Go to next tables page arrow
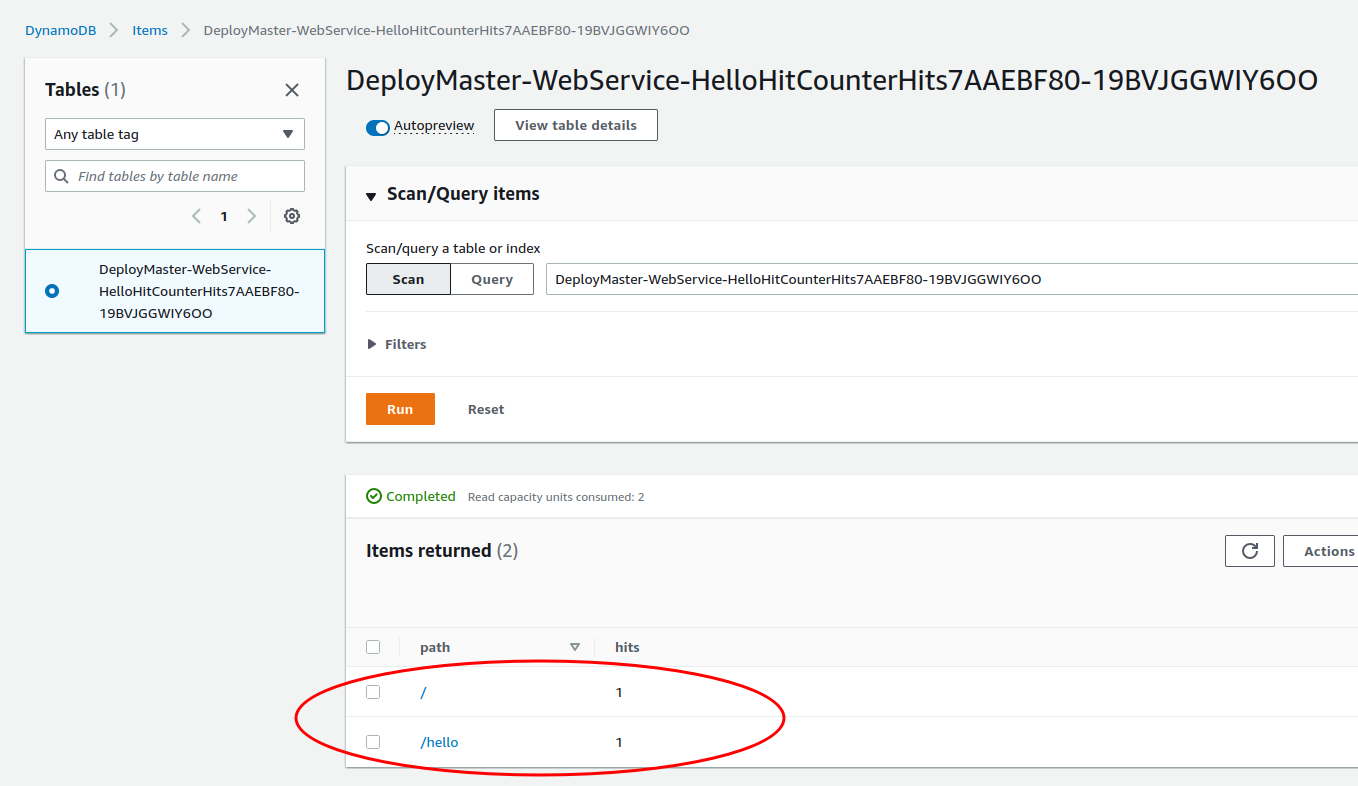The width and height of the screenshot is (1358, 786). [x=251, y=216]
